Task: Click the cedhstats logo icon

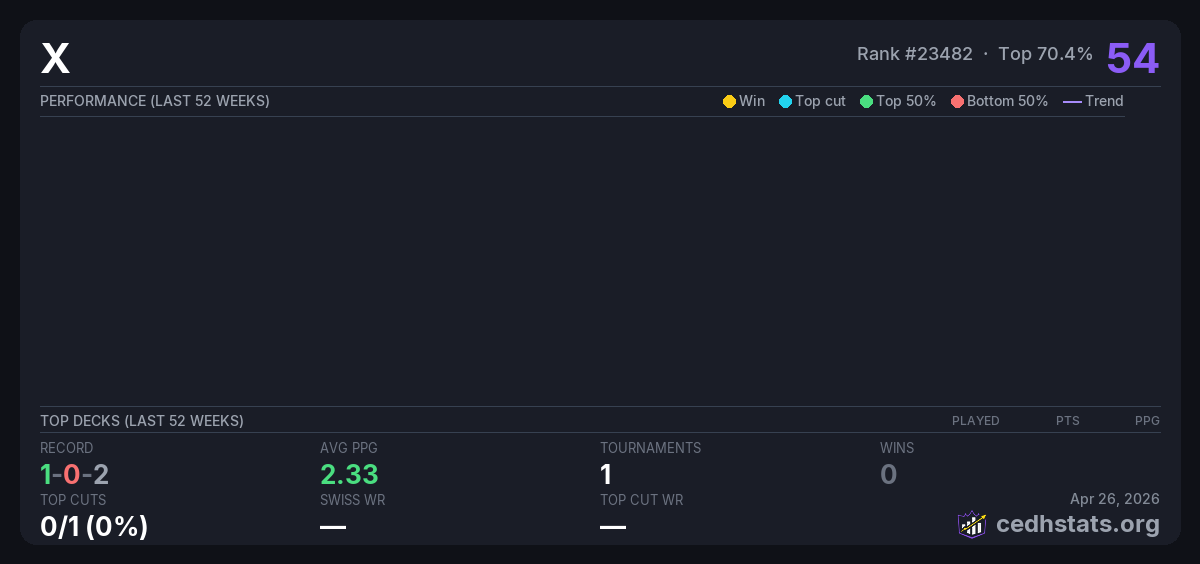Action: pyautogui.click(x=971, y=524)
